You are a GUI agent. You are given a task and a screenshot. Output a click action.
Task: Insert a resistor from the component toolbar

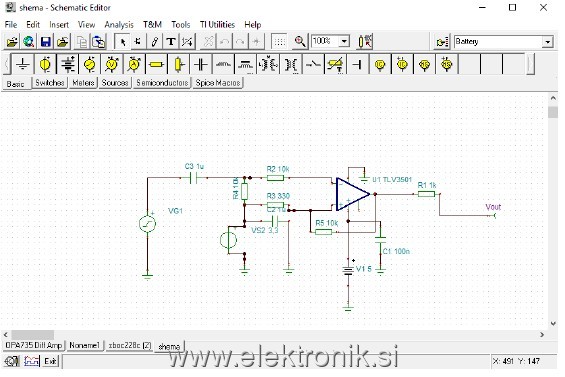156,65
